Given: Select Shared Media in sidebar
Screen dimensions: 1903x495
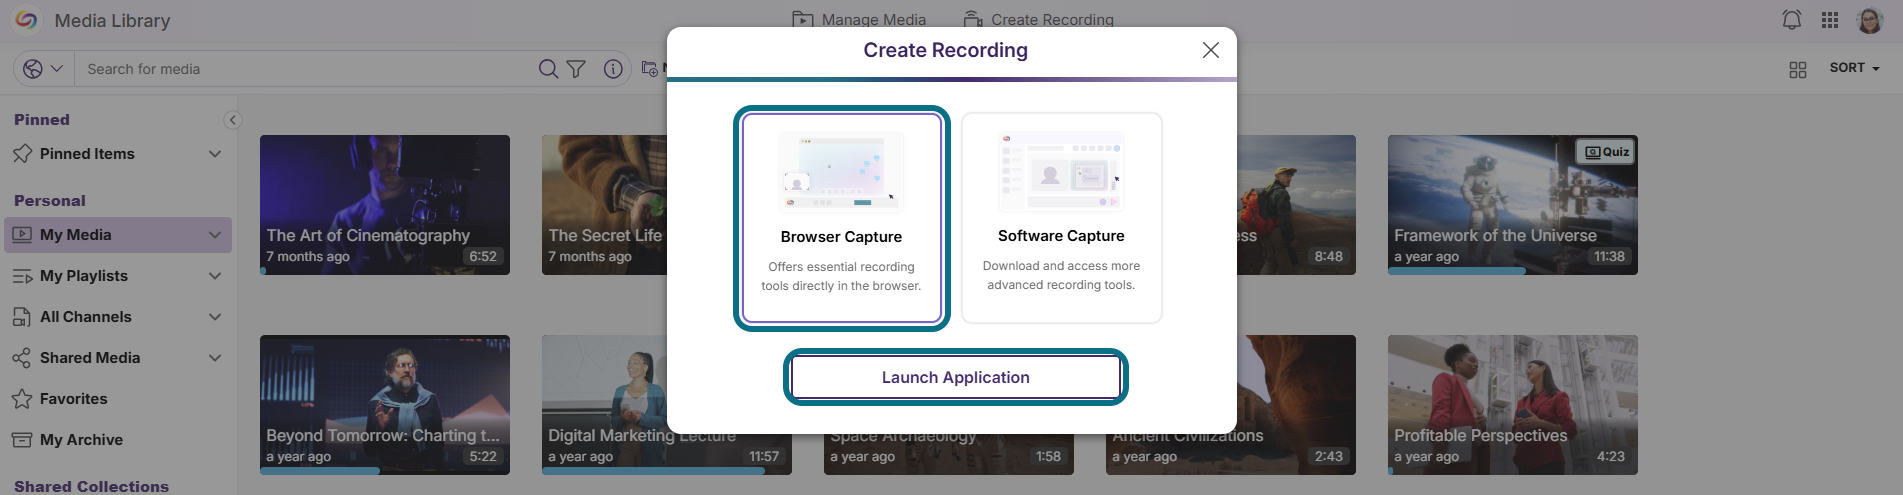Looking at the screenshot, I should tap(118, 358).
